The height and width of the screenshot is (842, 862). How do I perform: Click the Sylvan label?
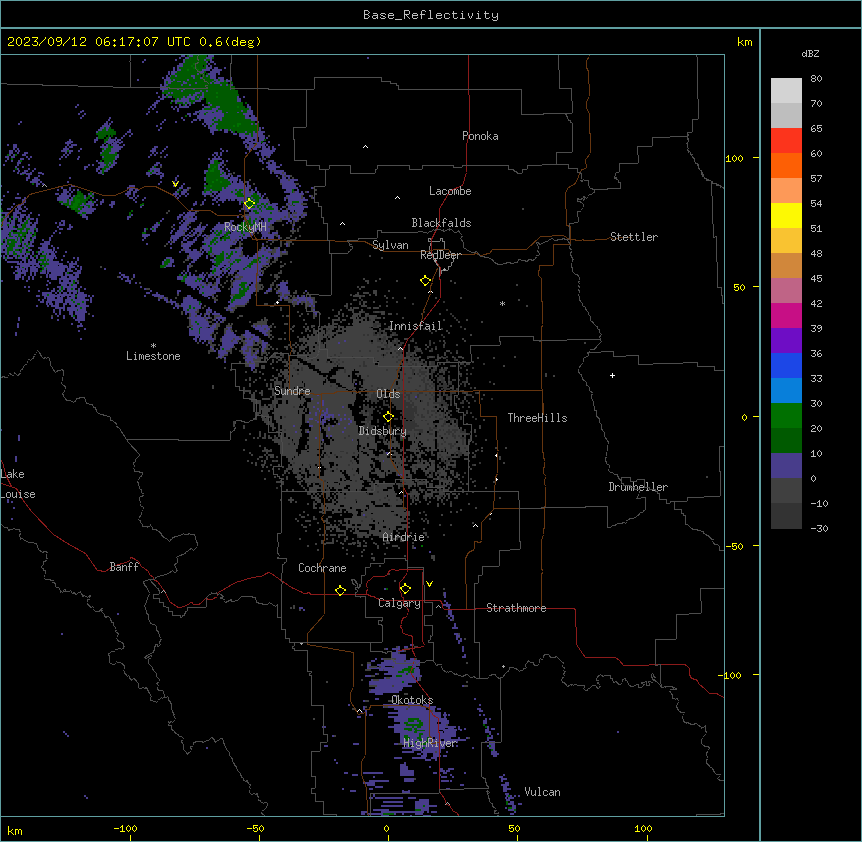[x=390, y=245]
